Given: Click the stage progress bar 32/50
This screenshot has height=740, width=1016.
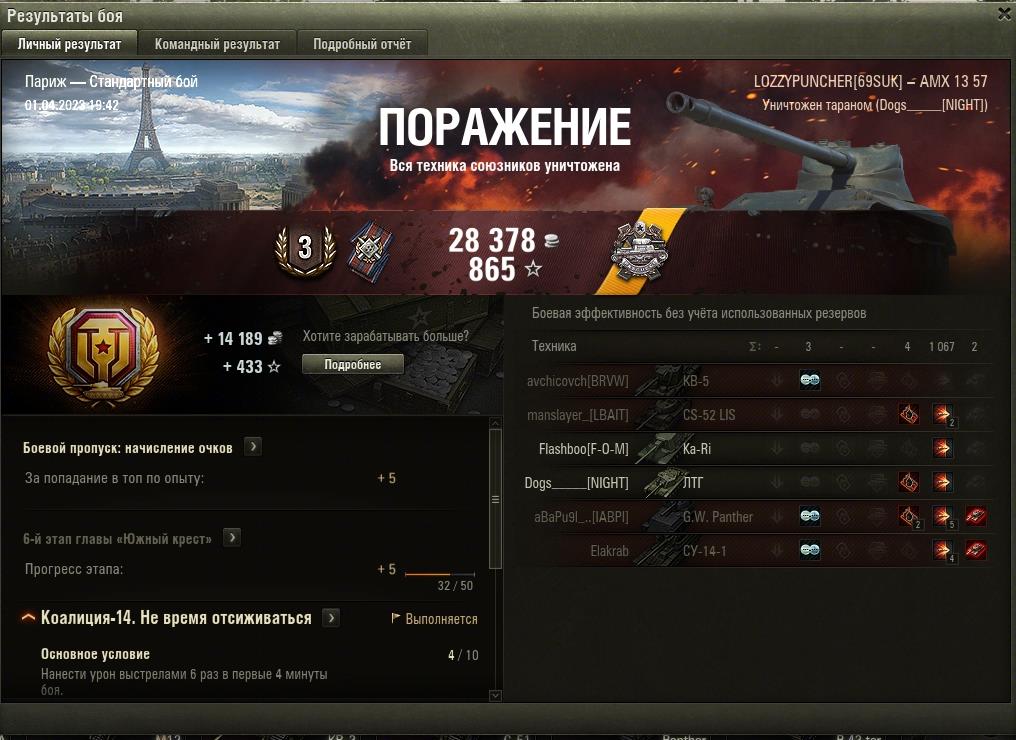Looking at the screenshot, I should point(440,574).
